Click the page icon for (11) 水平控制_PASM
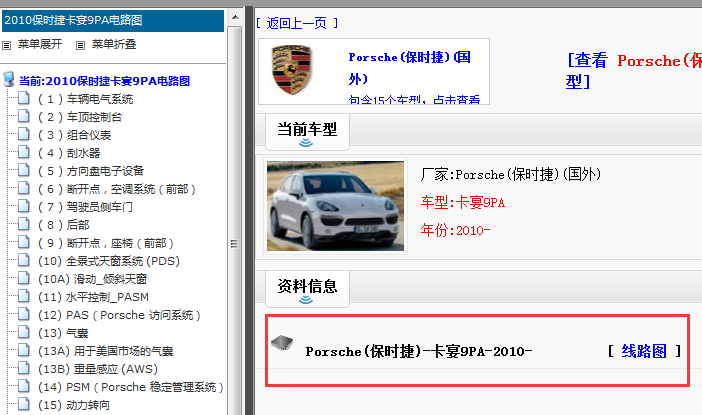 pyautogui.click(x=24, y=296)
